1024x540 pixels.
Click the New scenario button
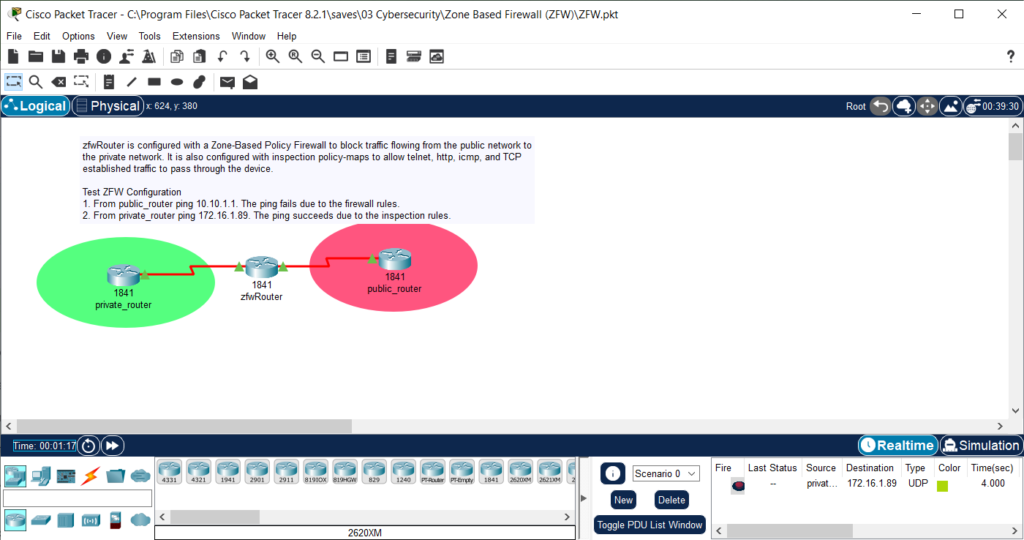(623, 500)
